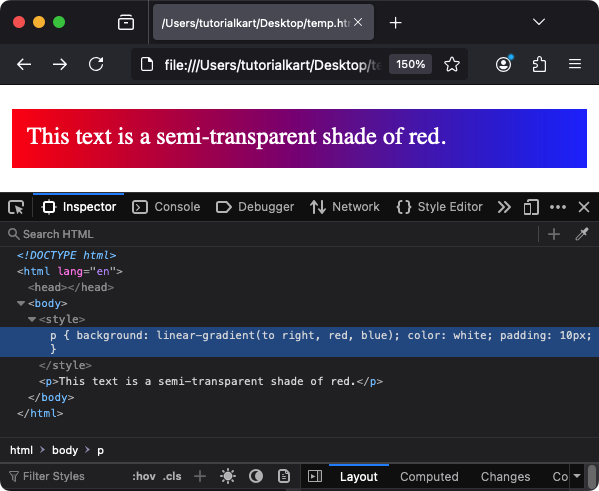Switch to the Style Editor tab

[x=439, y=207]
